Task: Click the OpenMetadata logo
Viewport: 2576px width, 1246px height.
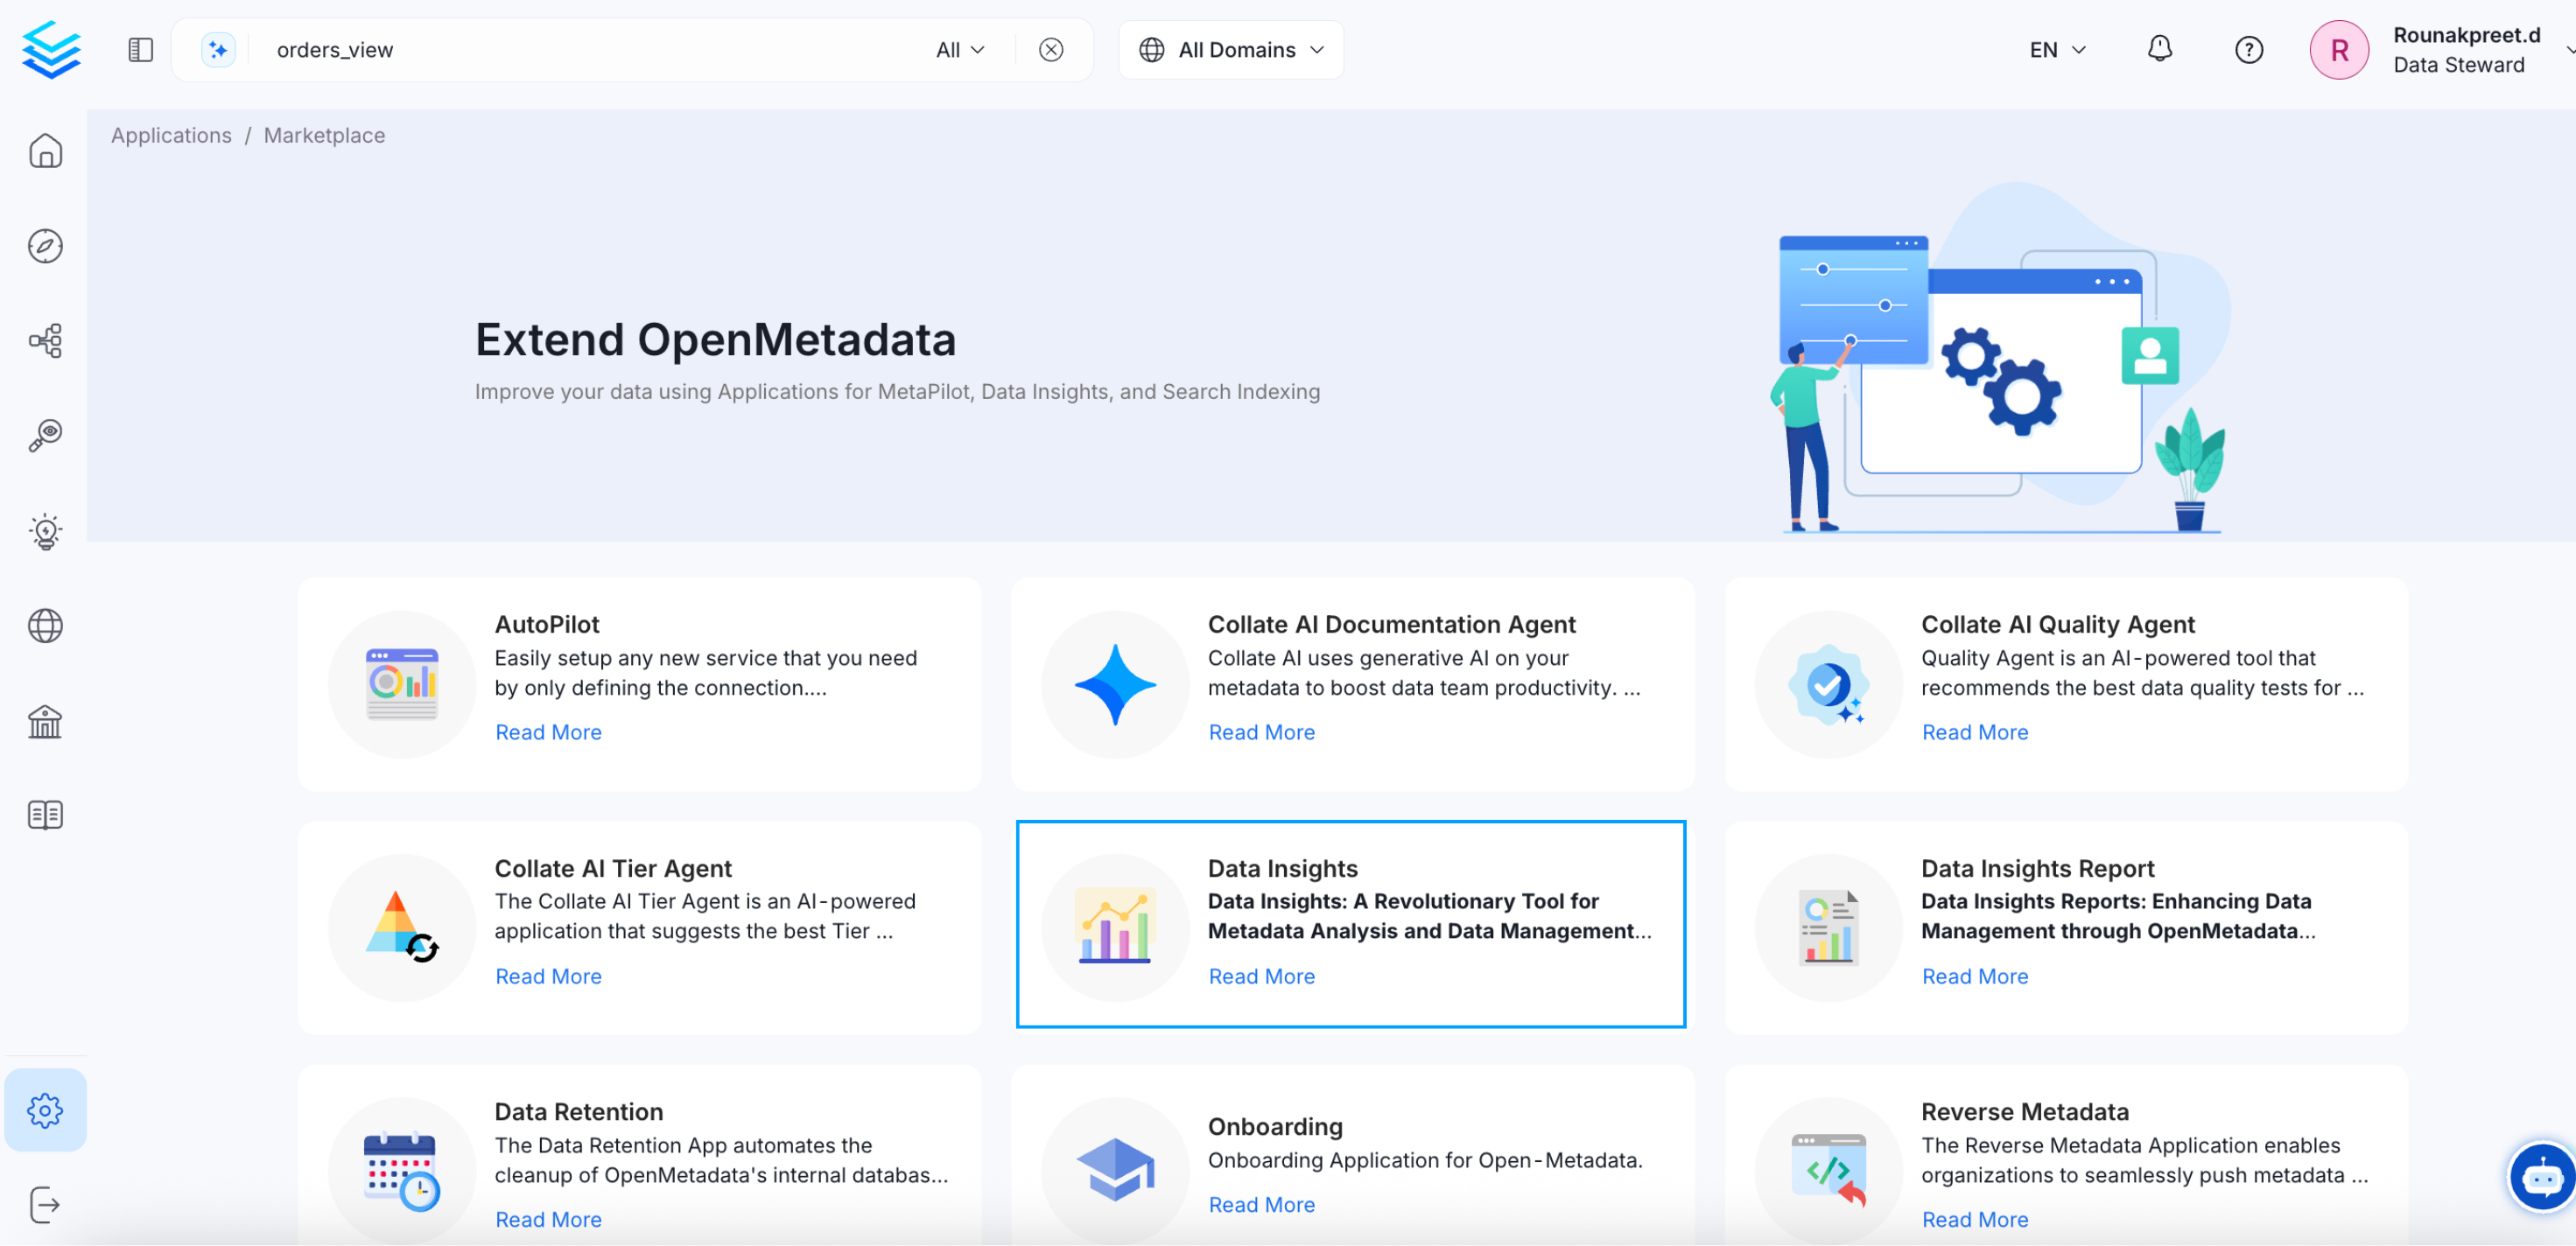Action: [49, 49]
